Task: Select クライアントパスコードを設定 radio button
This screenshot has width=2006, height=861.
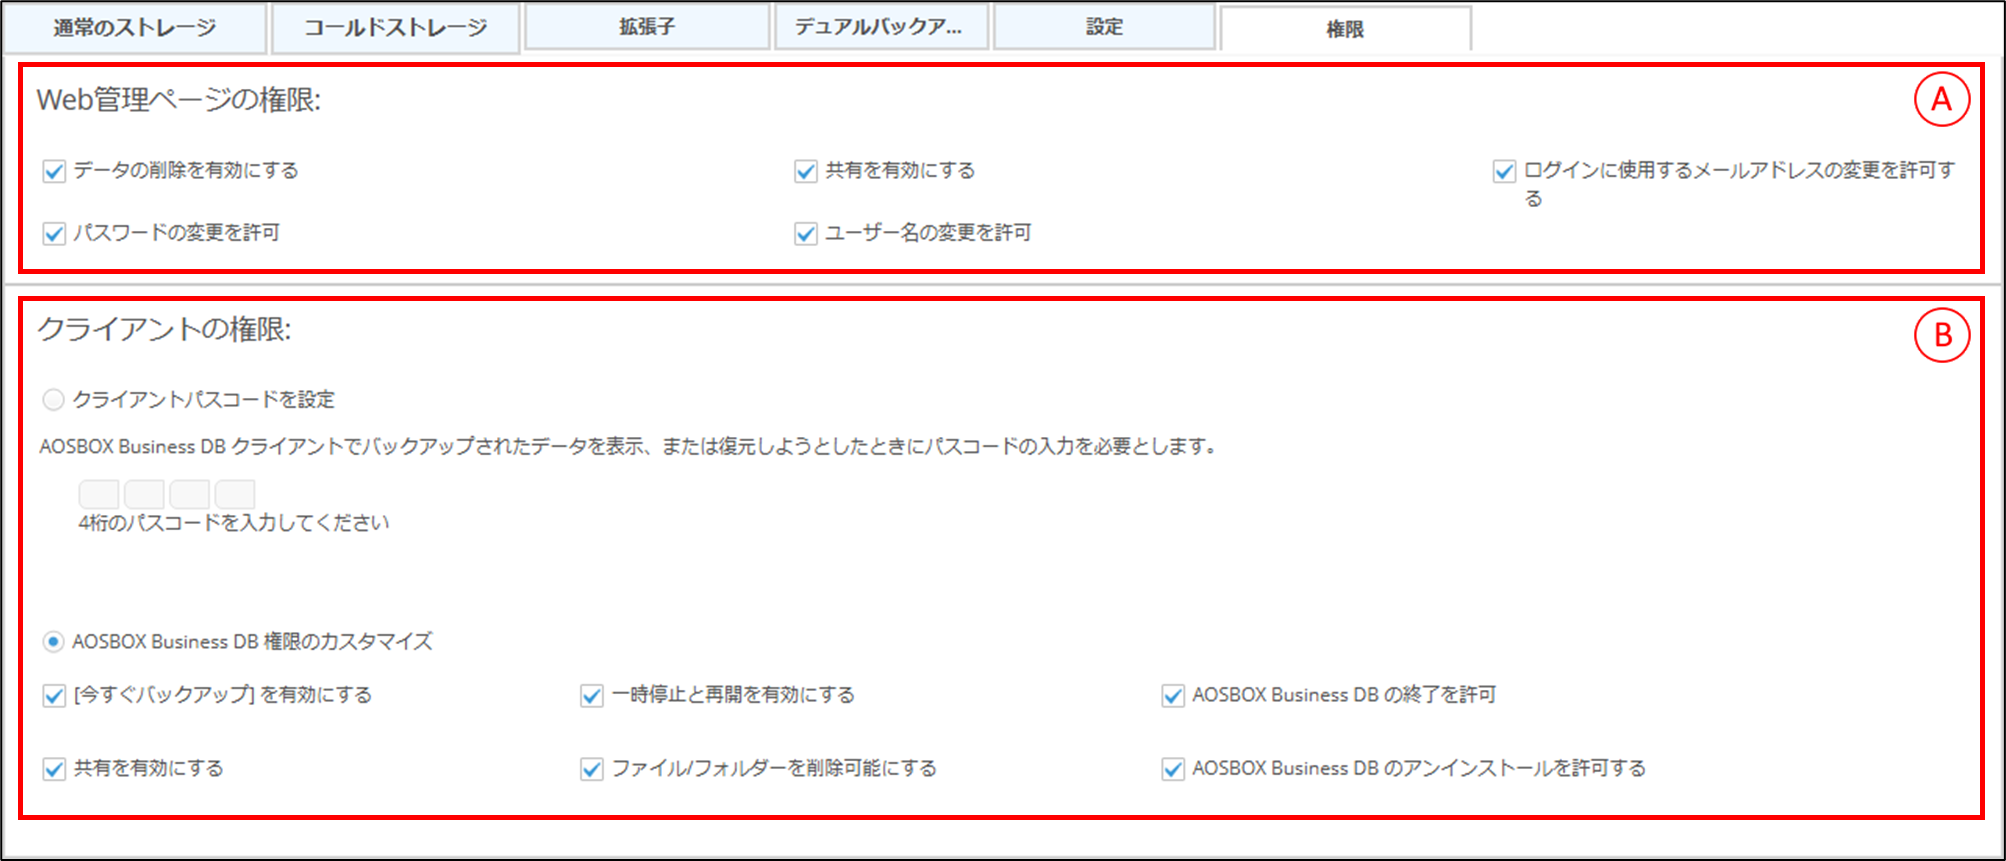Action: pyautogui.click(x=53, y=400)
